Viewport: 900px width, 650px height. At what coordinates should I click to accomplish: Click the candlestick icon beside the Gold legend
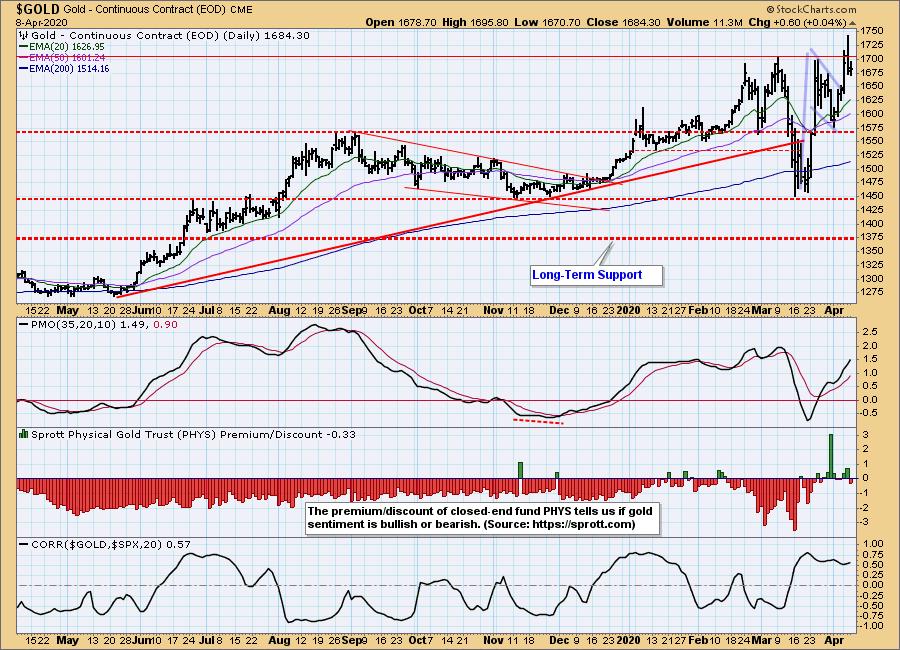click(x=23, y=36)
